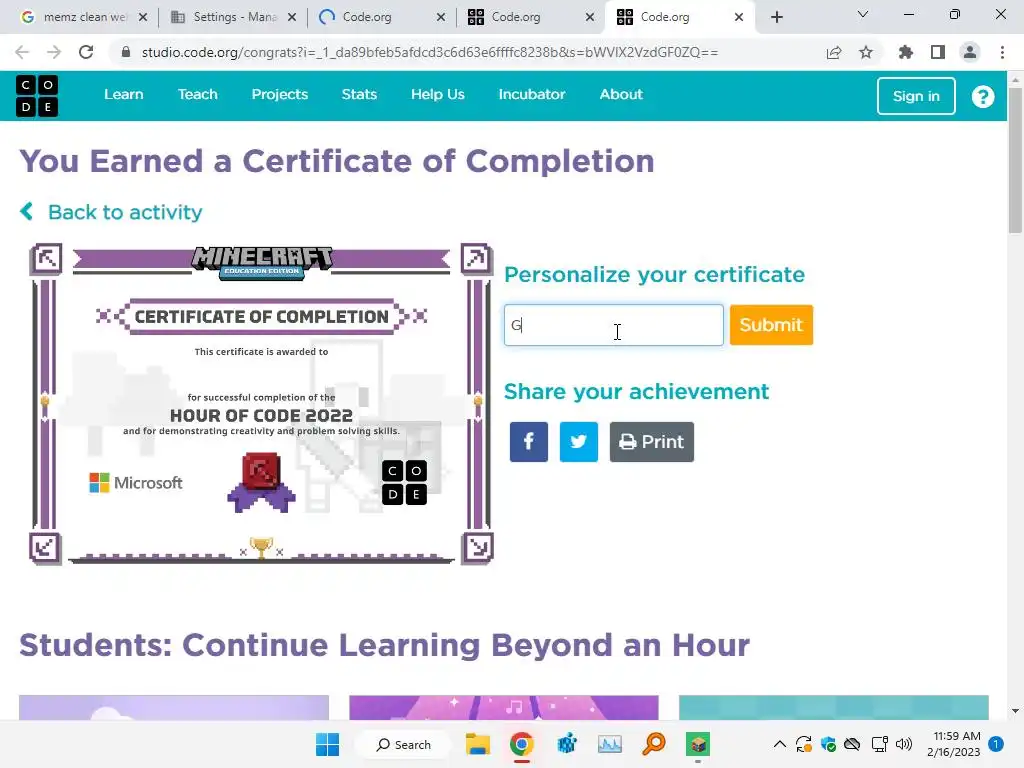Click the blue cube app in taskbar
The image size is (1024, 768).
[x=566, y=744]
